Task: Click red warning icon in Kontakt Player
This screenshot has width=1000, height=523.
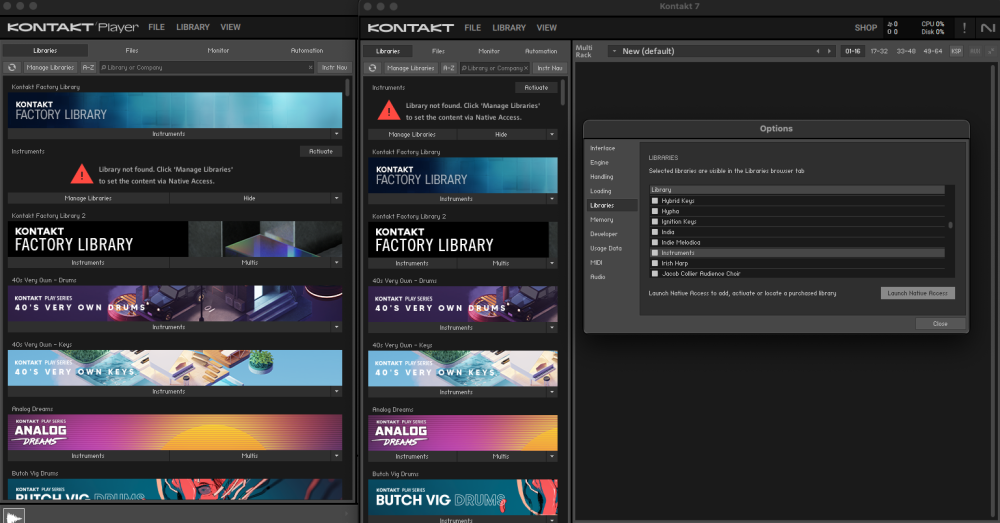Action: (82, 174)
